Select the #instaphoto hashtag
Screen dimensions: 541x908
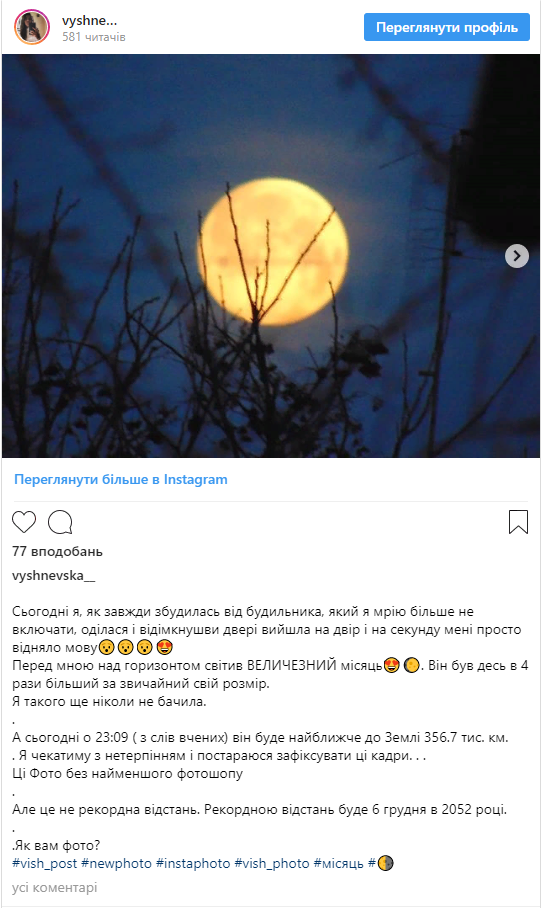(193, 863)
